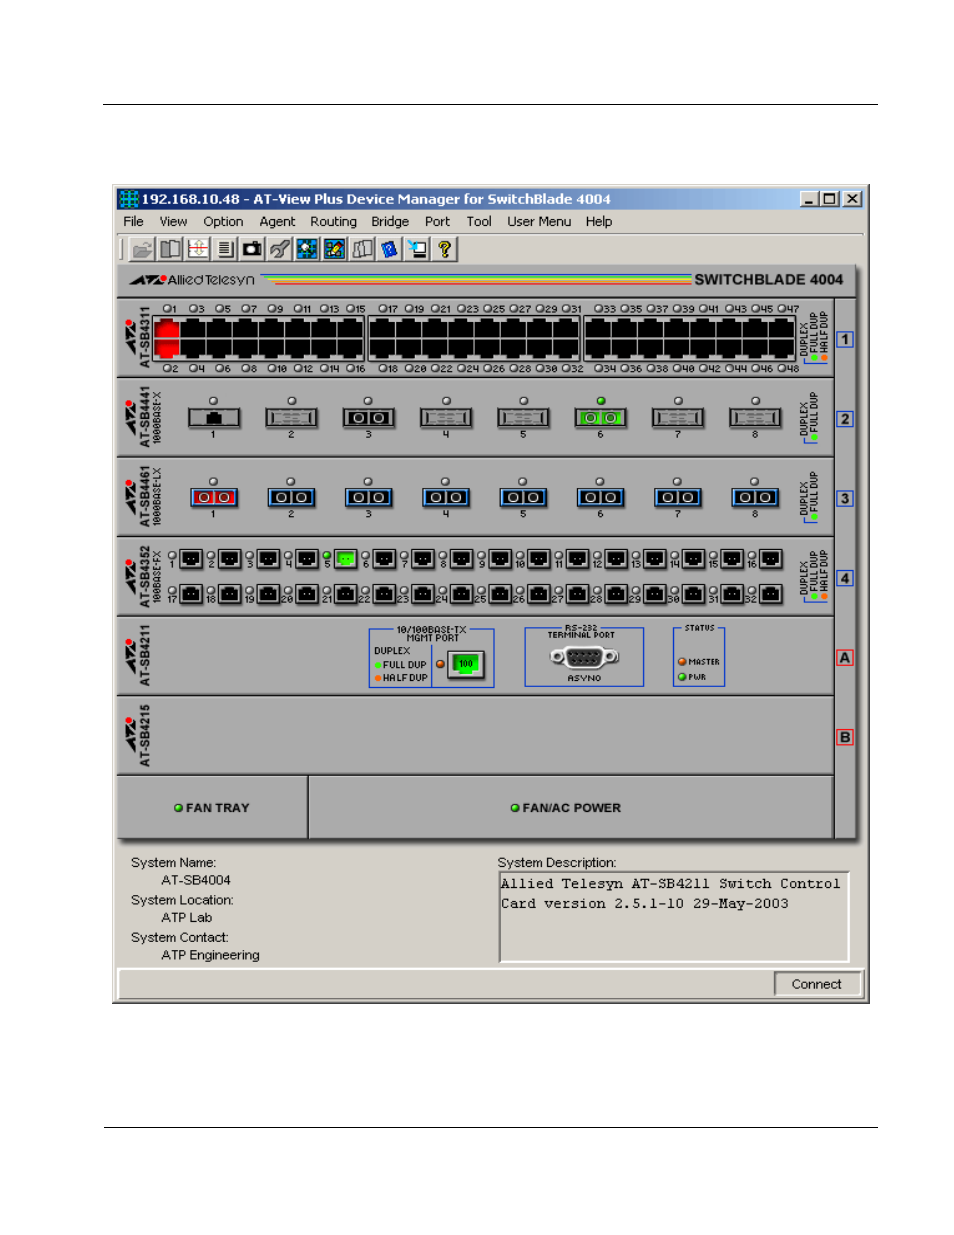The height and width of the screenshot is (1235, 954).
Task: Click the System Description text box
Action: tap(674, 917)
